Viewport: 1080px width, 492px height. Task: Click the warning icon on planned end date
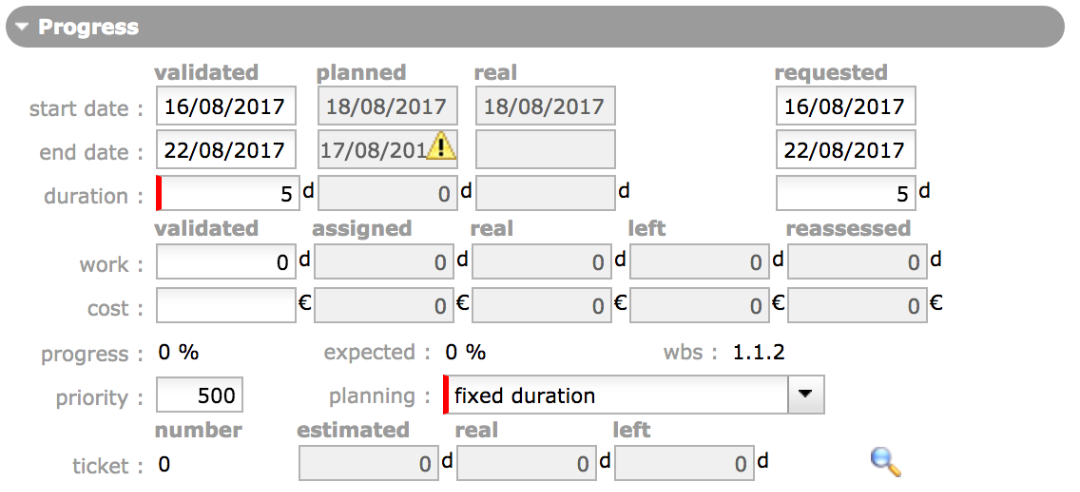pyautogui.click(x=441, y=147)
